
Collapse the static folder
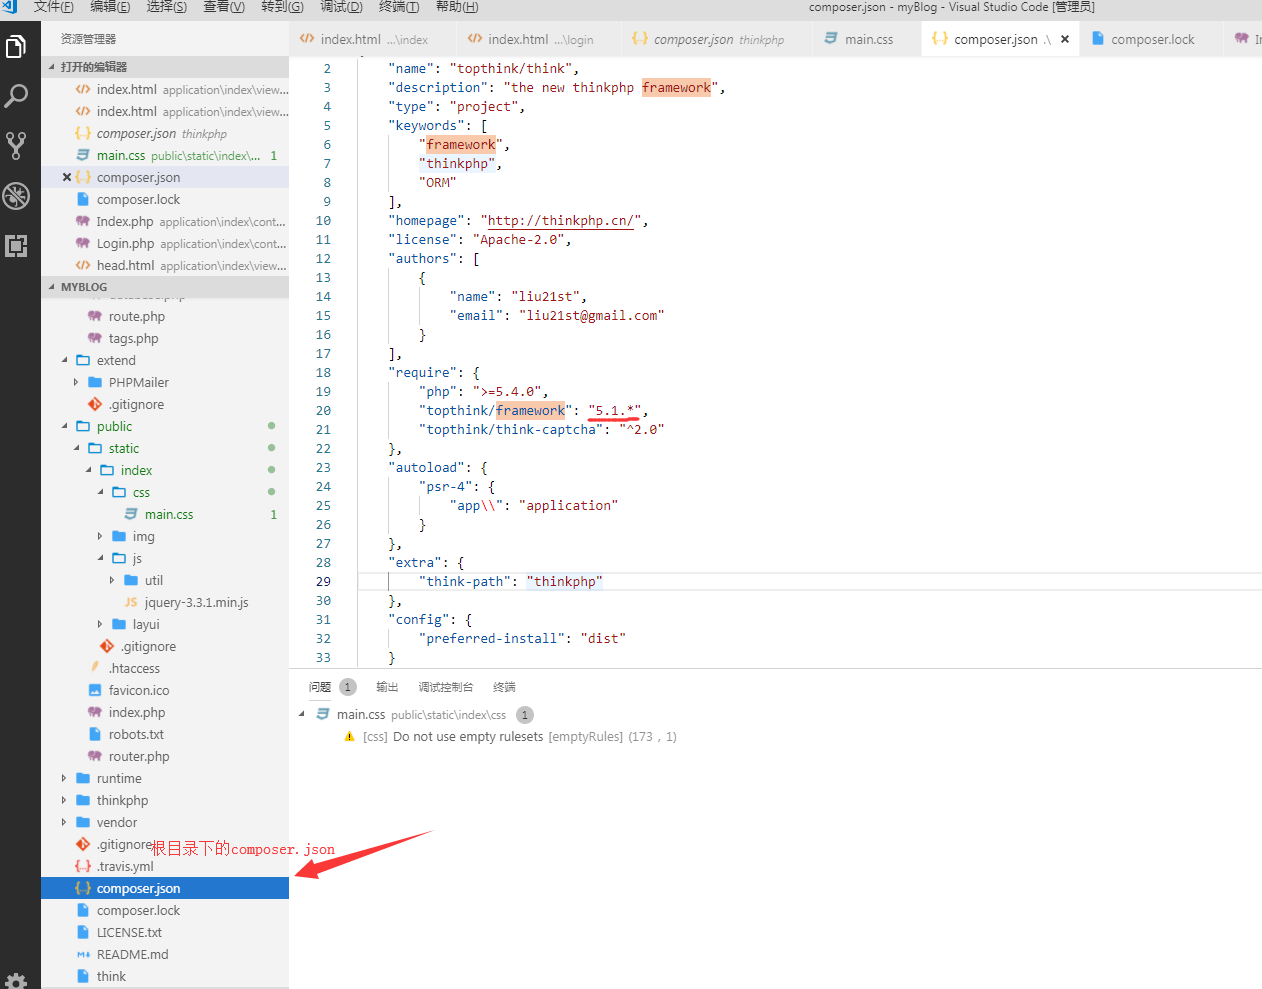[77, 448]
